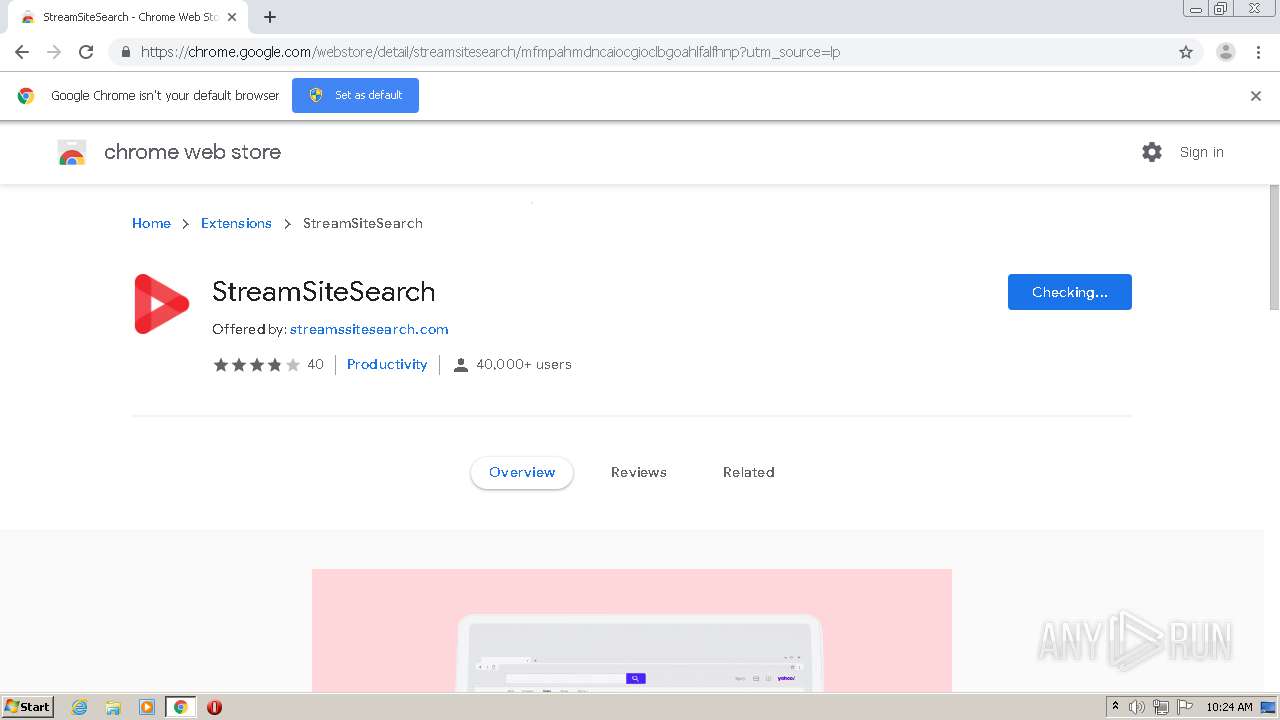
Task: Click the Chrome taskbar icon
Action: click(x=181, y=707)
